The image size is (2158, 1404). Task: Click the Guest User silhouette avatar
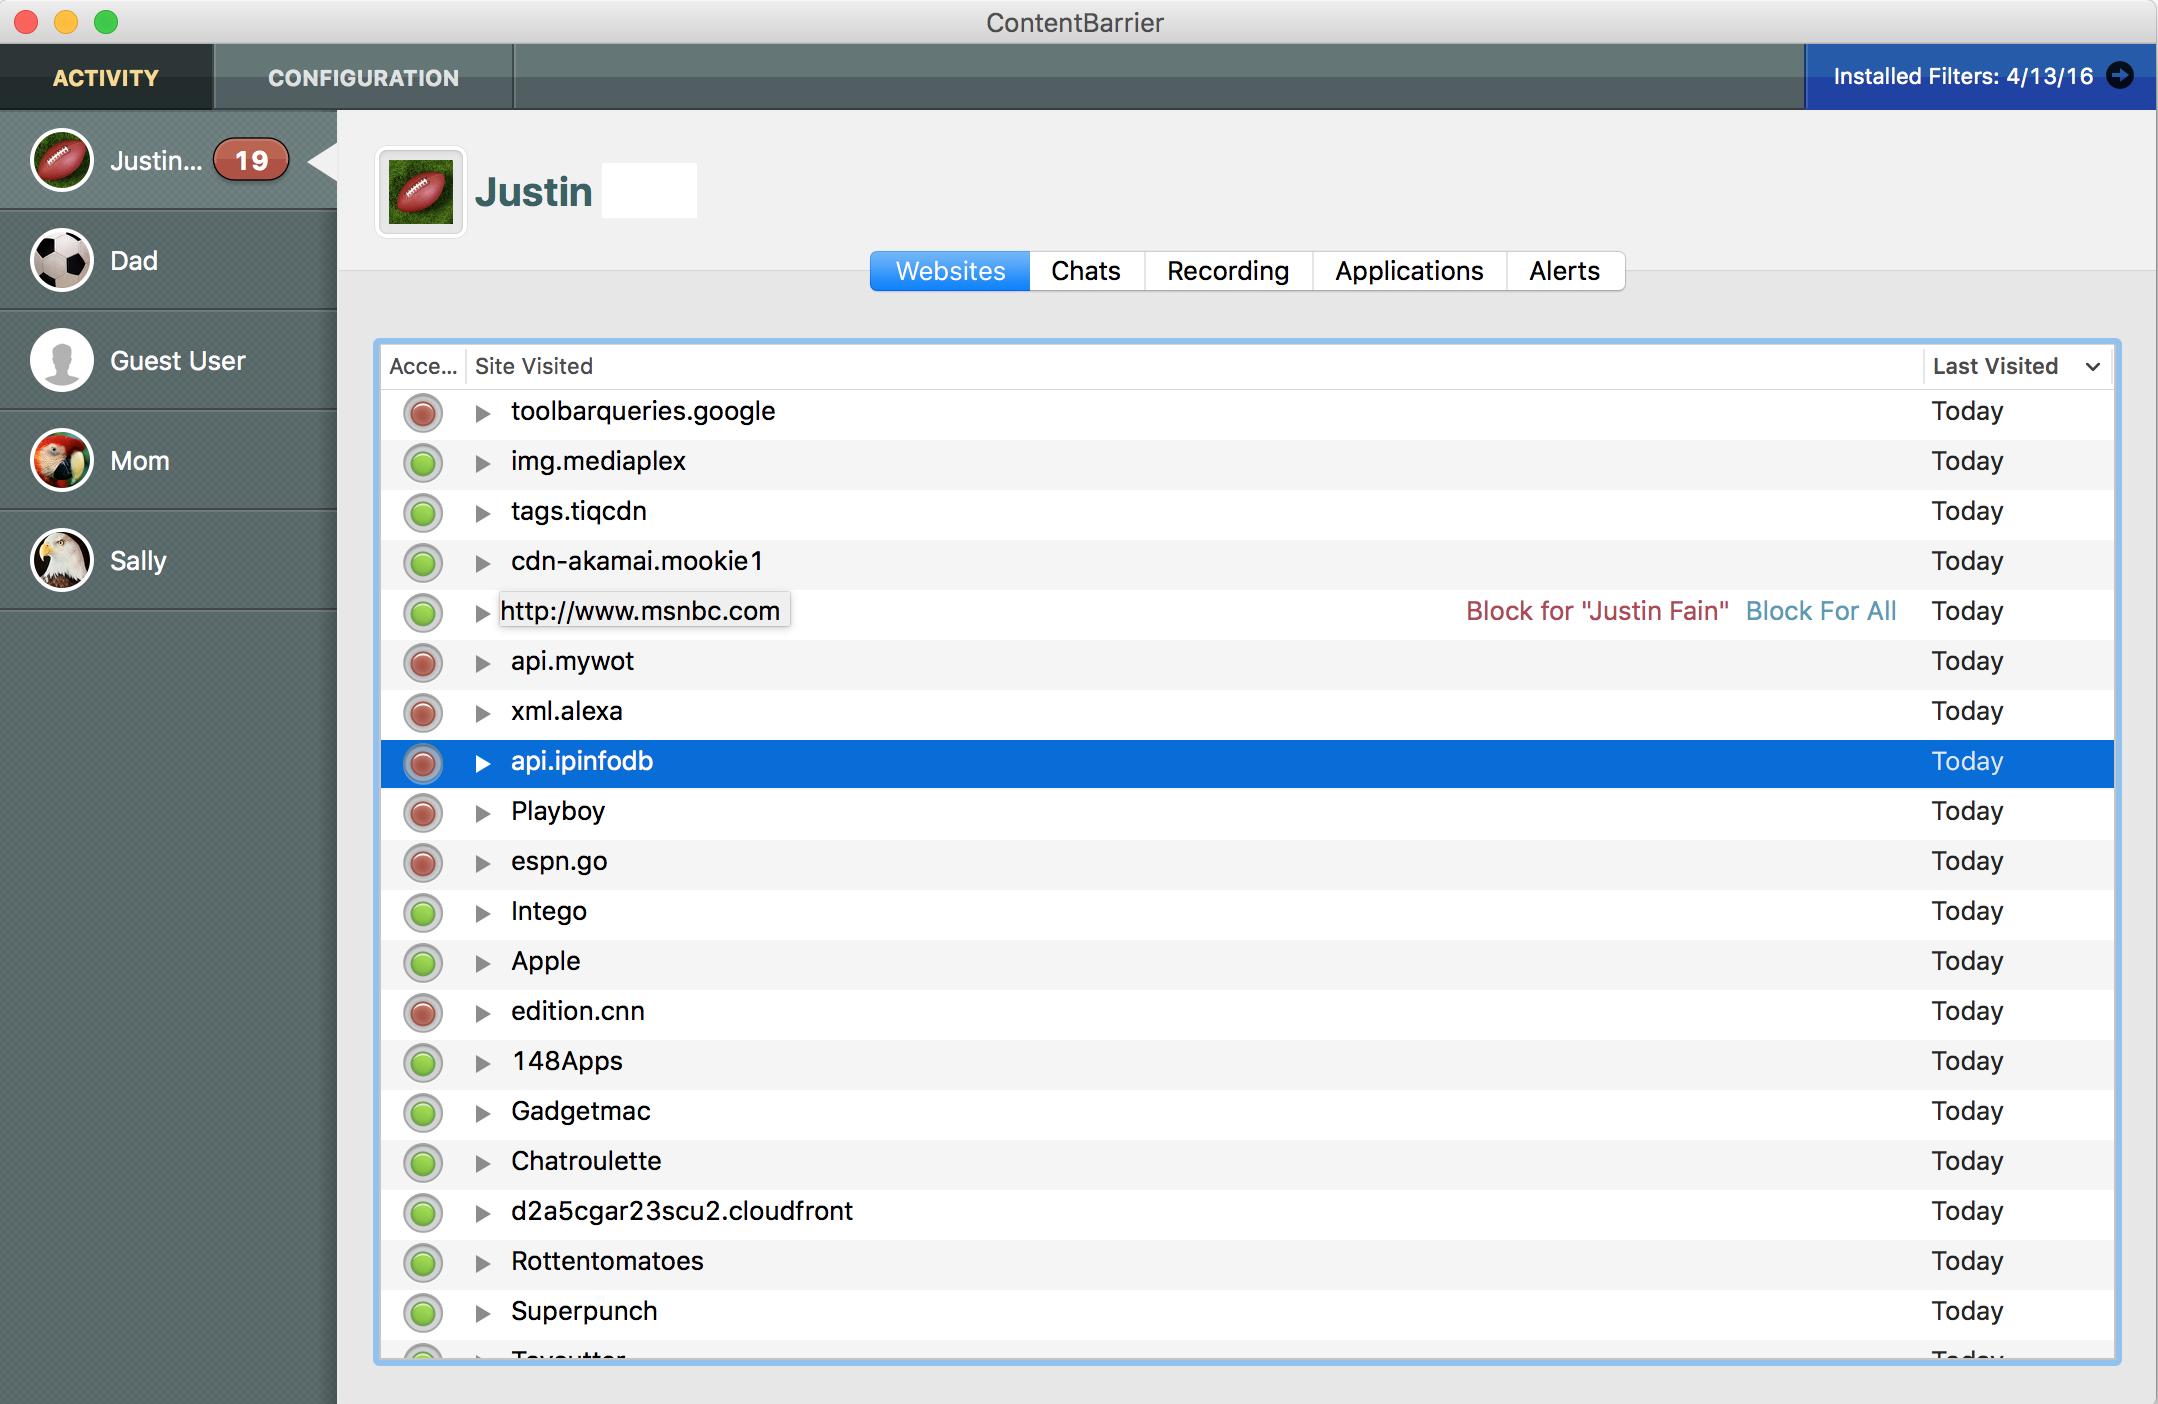[62, 360]
